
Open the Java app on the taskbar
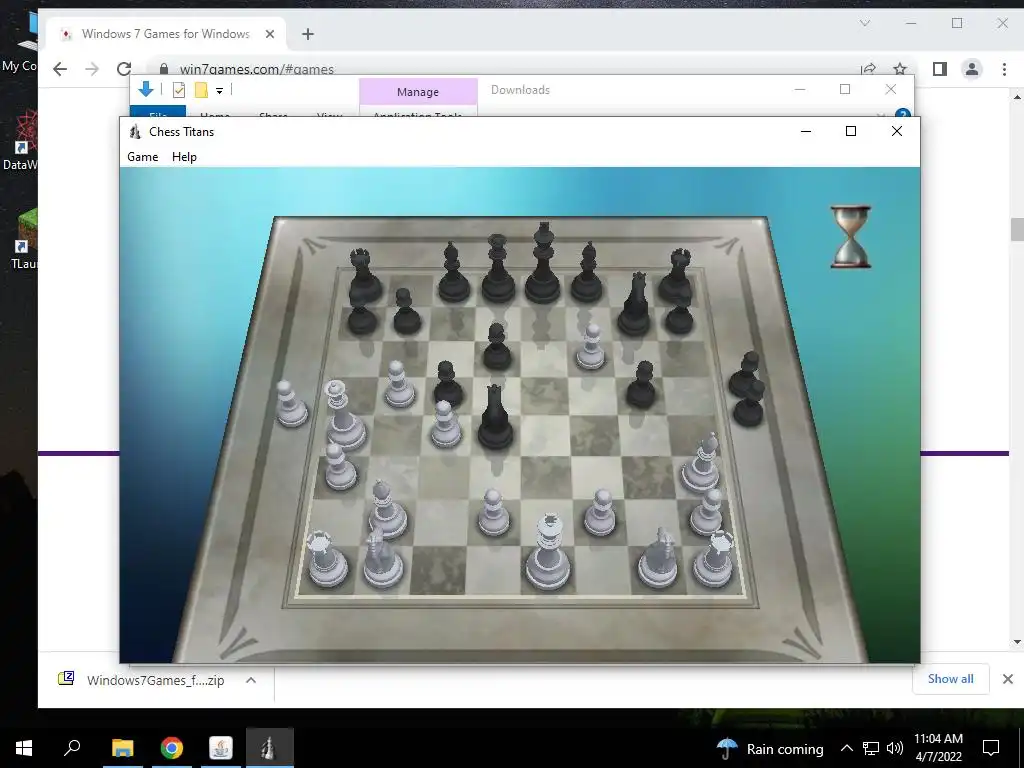click(221, 748)
